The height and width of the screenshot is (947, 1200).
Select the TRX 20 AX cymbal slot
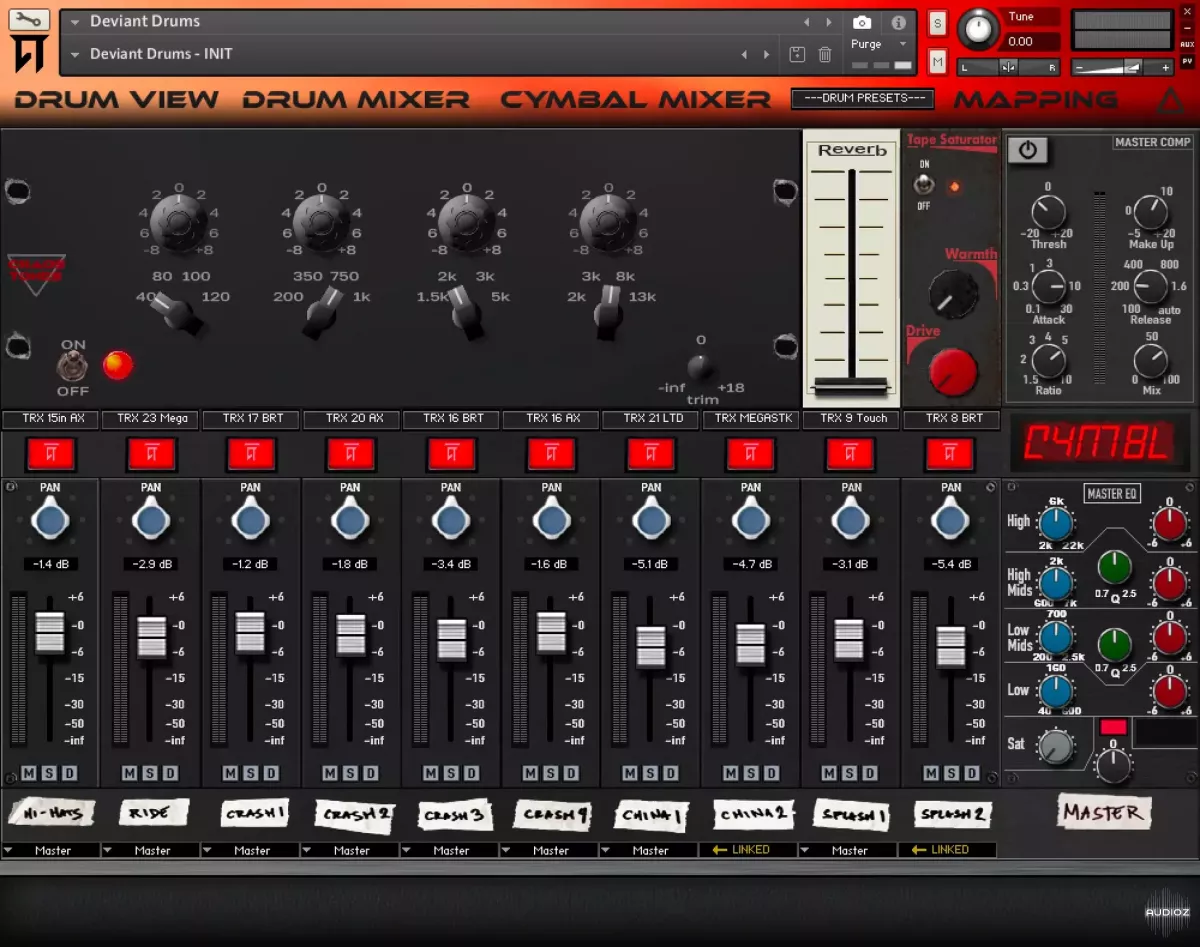(x=352, y=419)
